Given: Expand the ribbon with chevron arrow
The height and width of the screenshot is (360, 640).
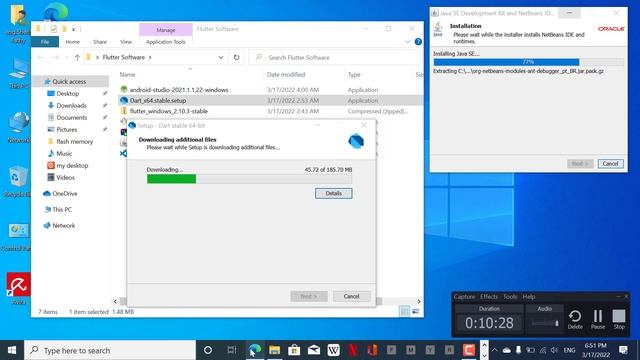Looking at the screenshot, I should (x=407, y=42).
